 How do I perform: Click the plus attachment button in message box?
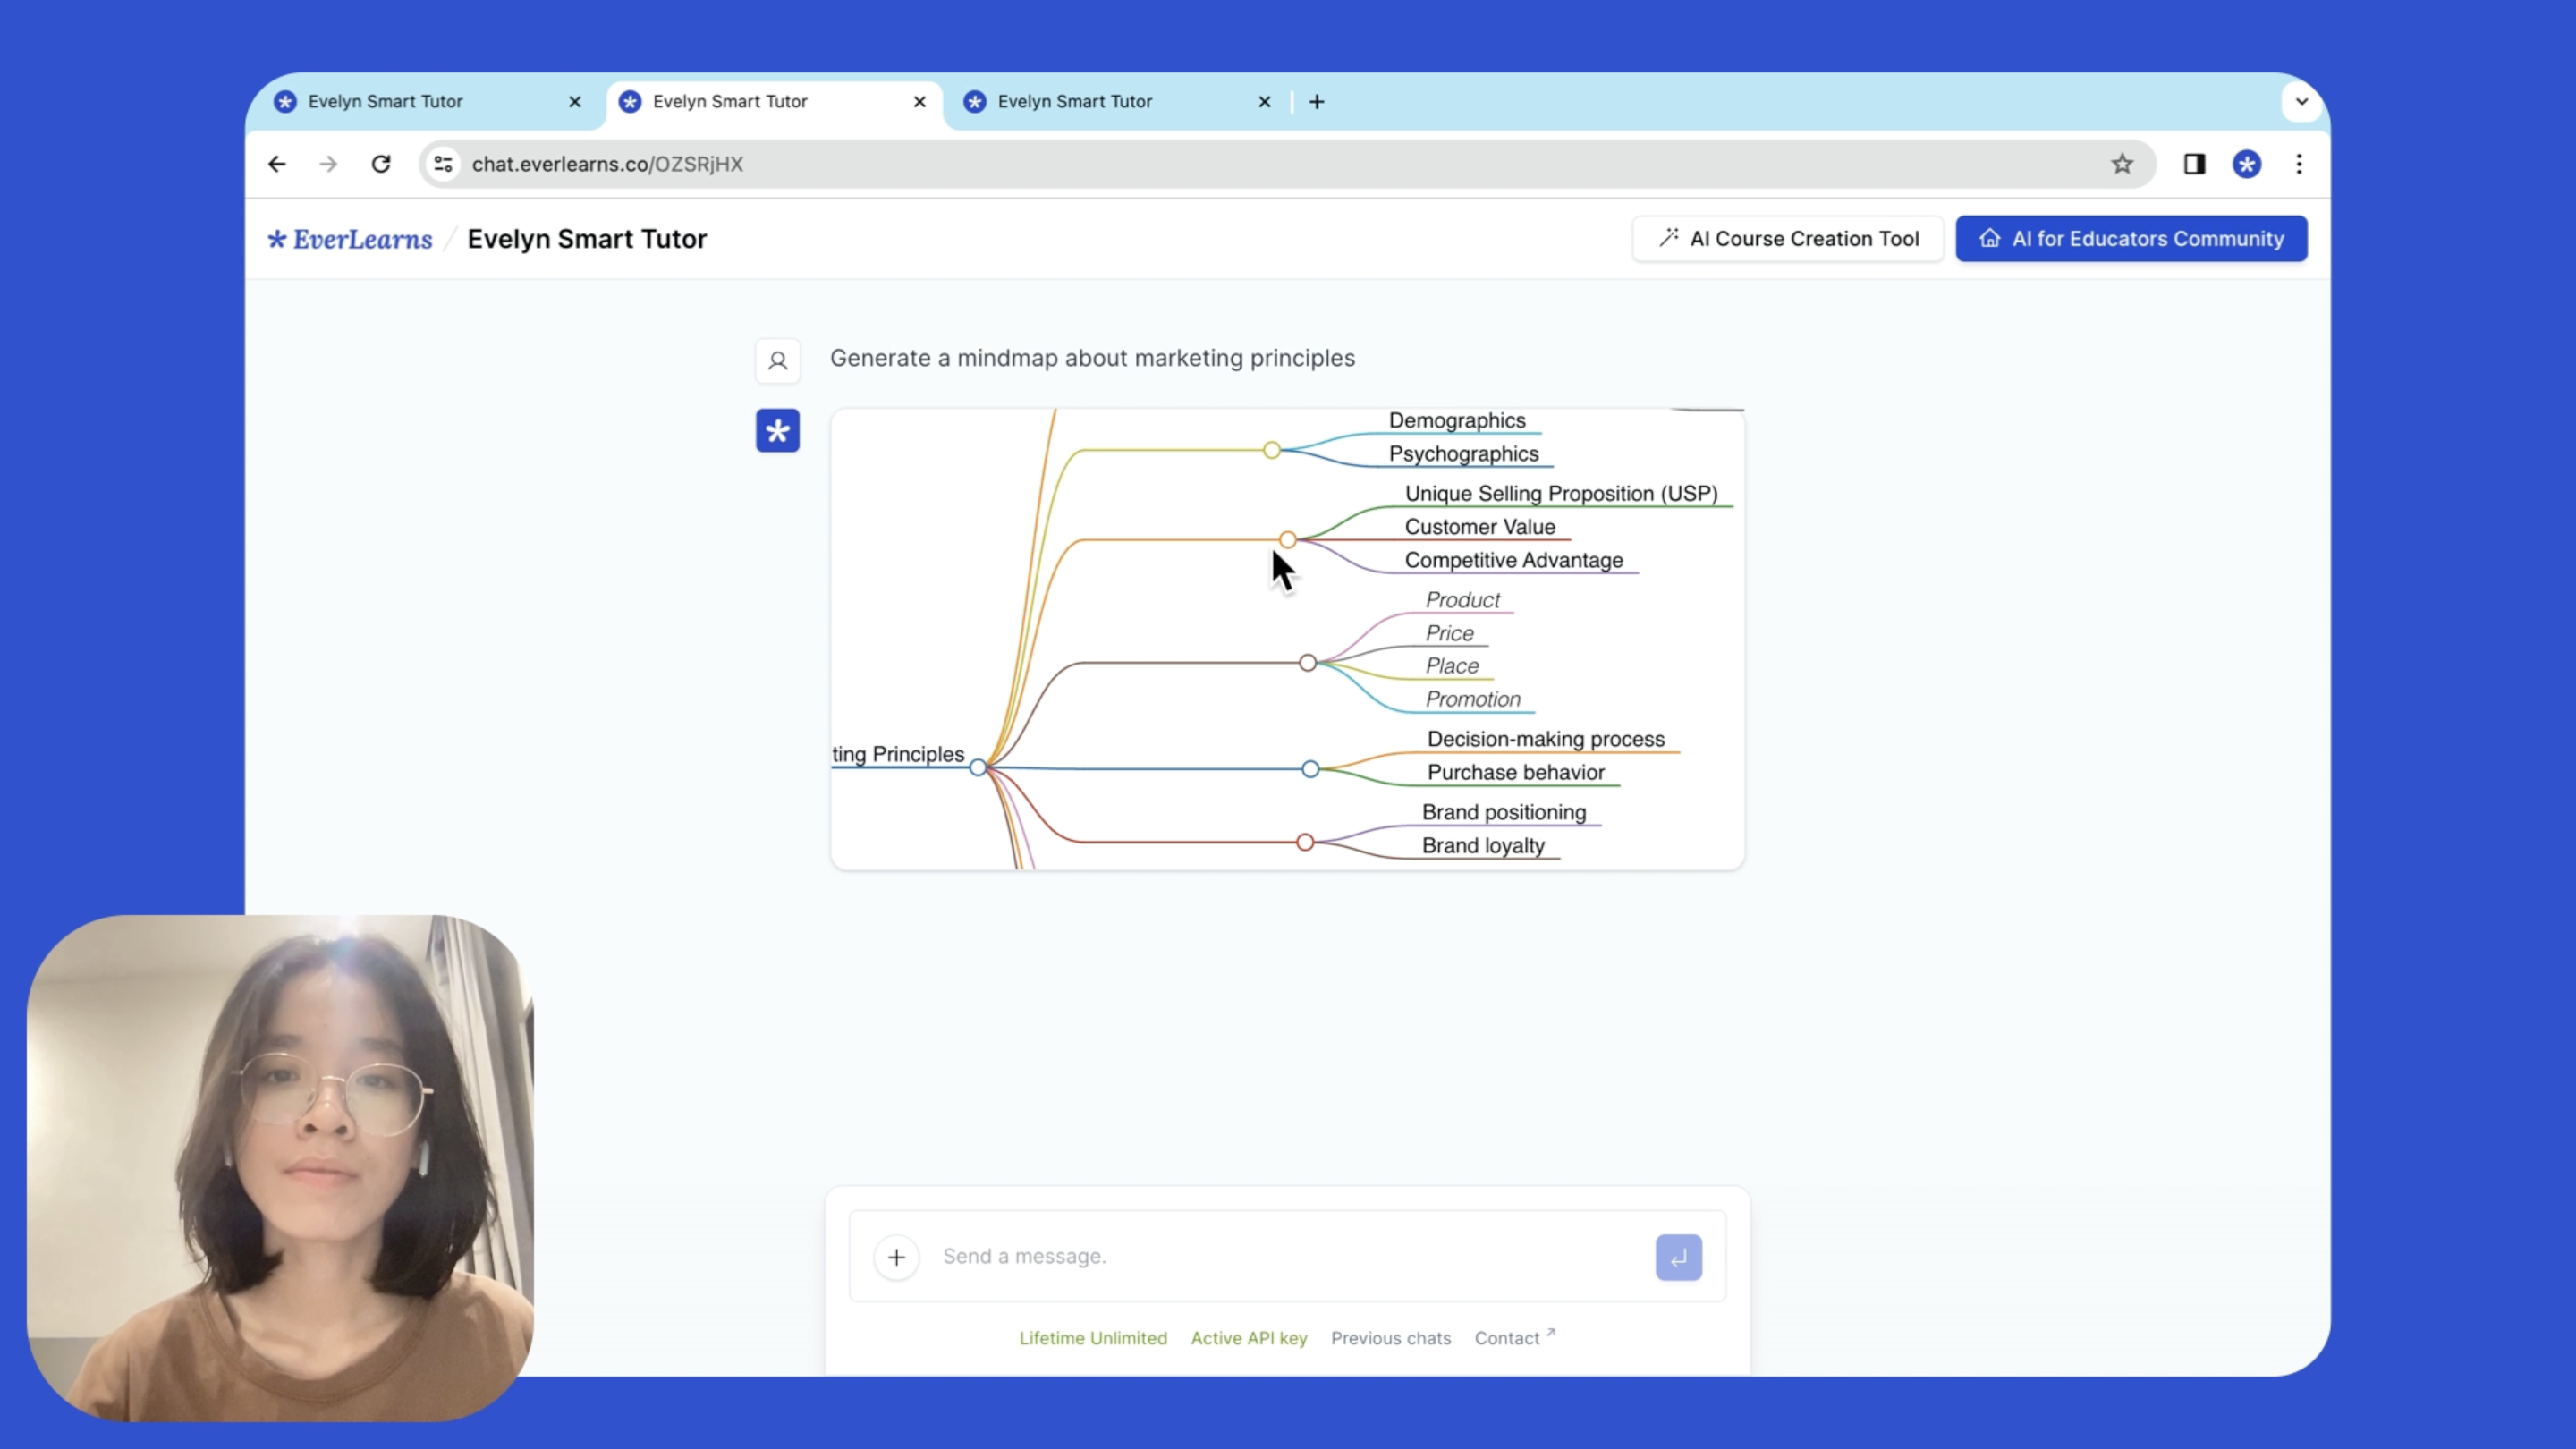coord(896,1257)
